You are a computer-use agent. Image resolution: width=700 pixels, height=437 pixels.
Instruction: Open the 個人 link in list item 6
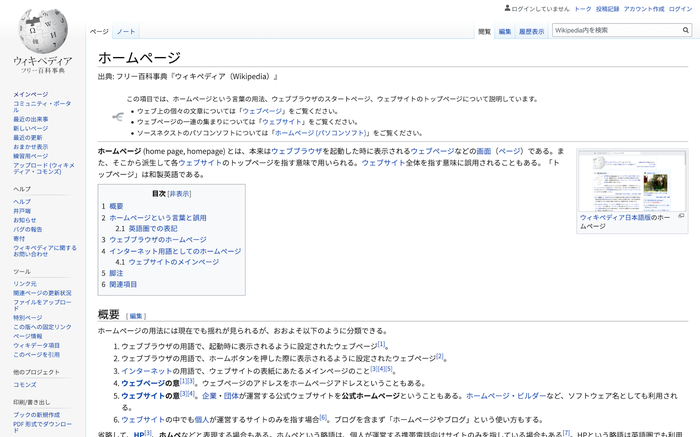(x=202, y=420)
